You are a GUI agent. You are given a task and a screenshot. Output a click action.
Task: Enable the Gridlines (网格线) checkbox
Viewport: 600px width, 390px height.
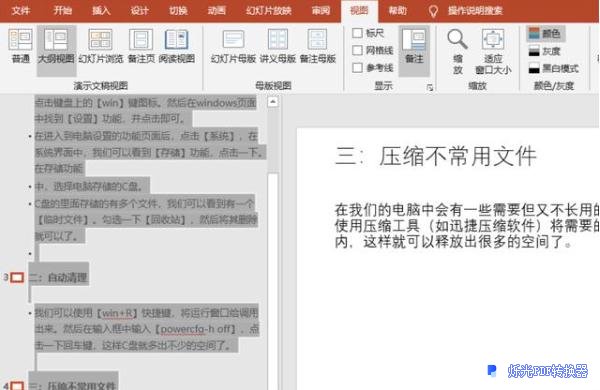click(x=357, y=50)
